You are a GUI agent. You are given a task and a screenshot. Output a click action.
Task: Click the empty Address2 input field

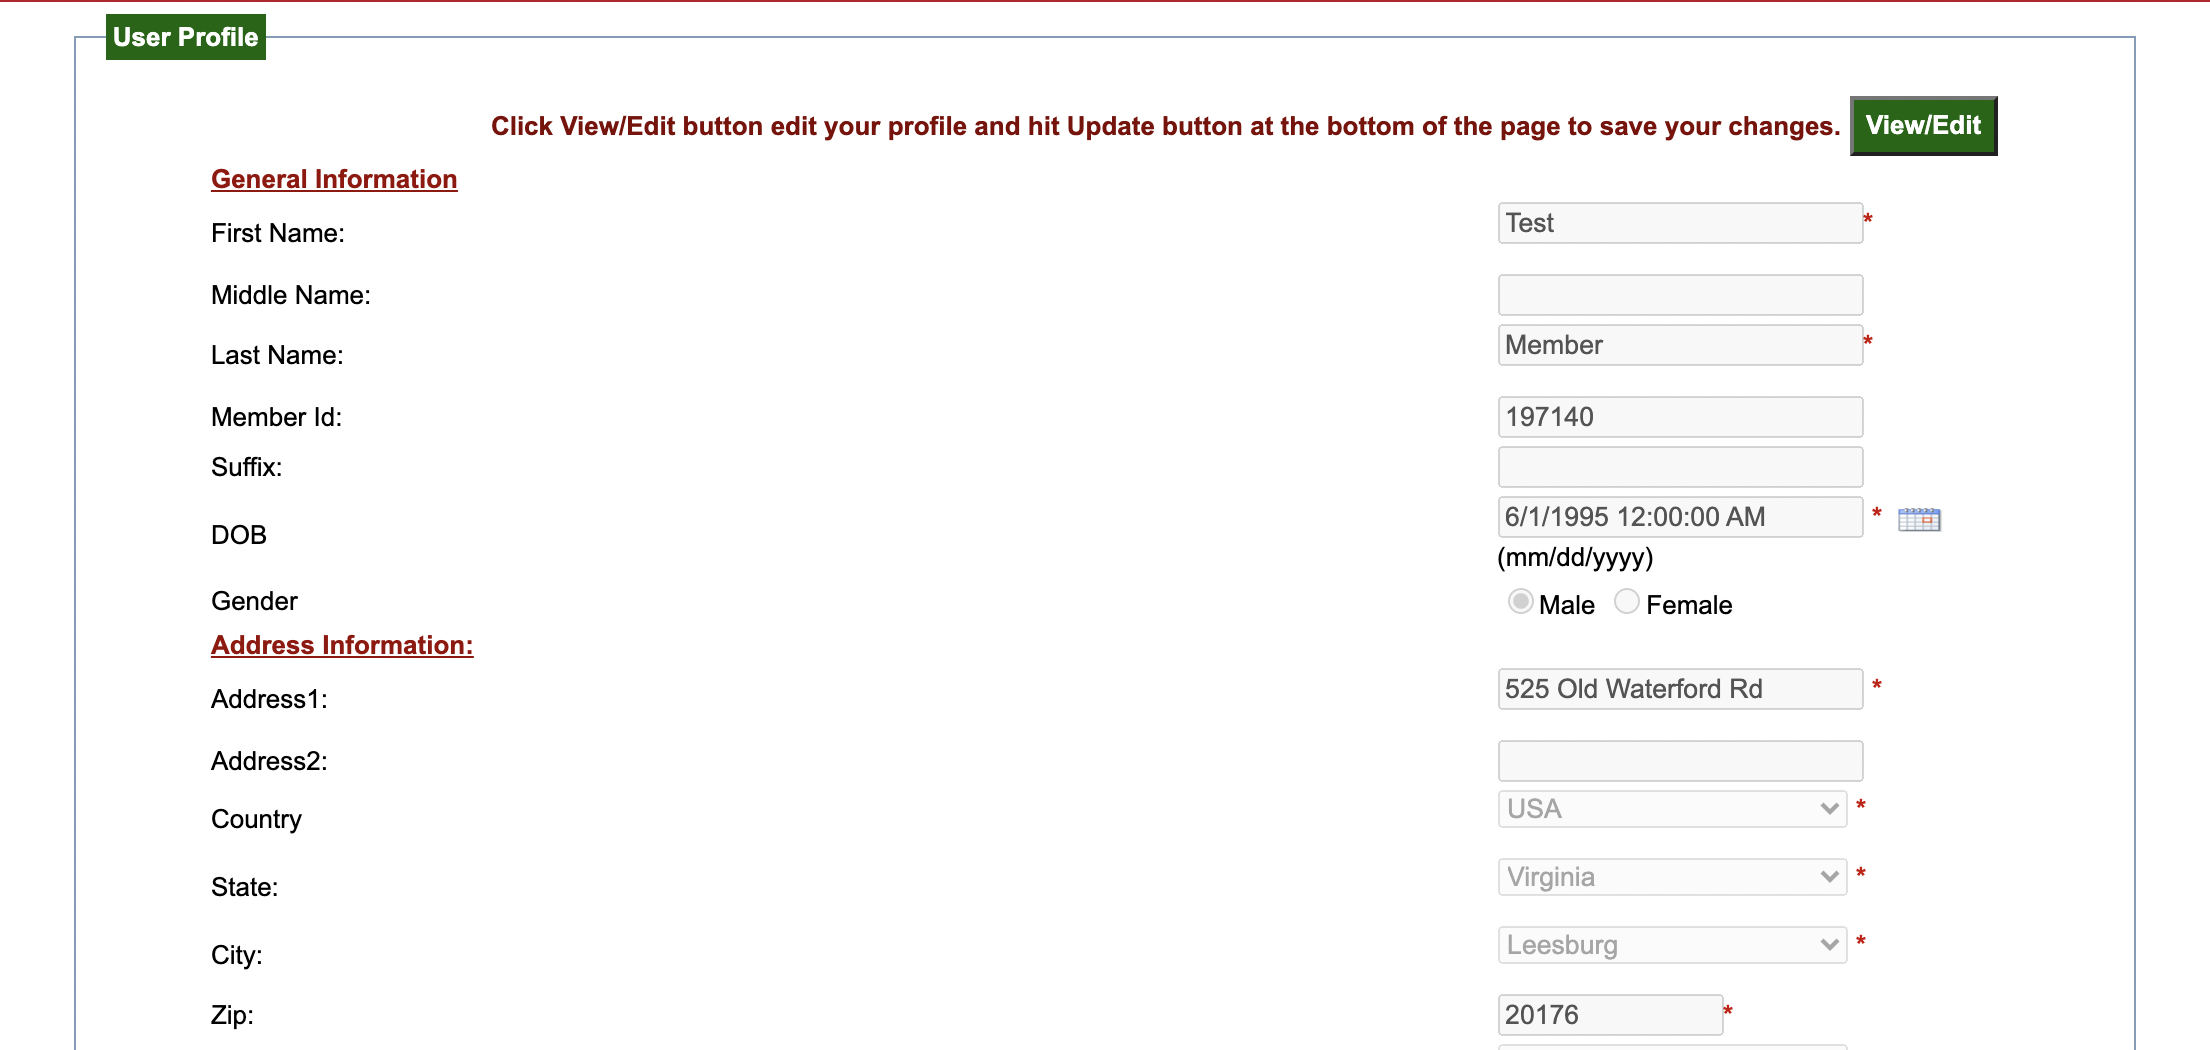click(1679, 761)
